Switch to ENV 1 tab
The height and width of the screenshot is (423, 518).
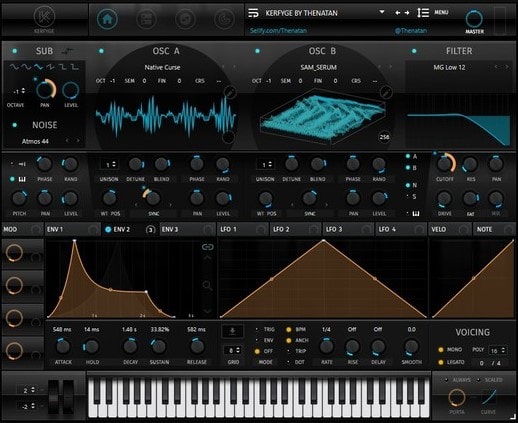tap(73, 229)
